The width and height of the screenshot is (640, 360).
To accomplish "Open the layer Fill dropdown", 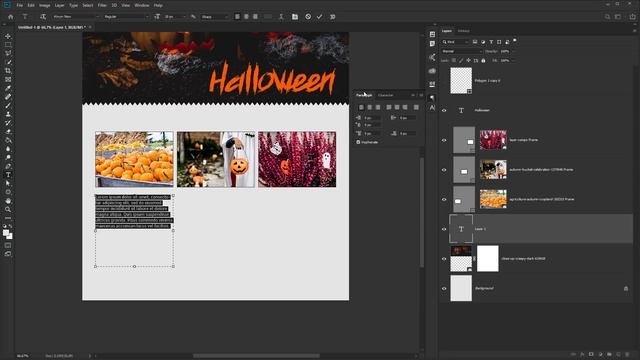I will tap(513, 60).
